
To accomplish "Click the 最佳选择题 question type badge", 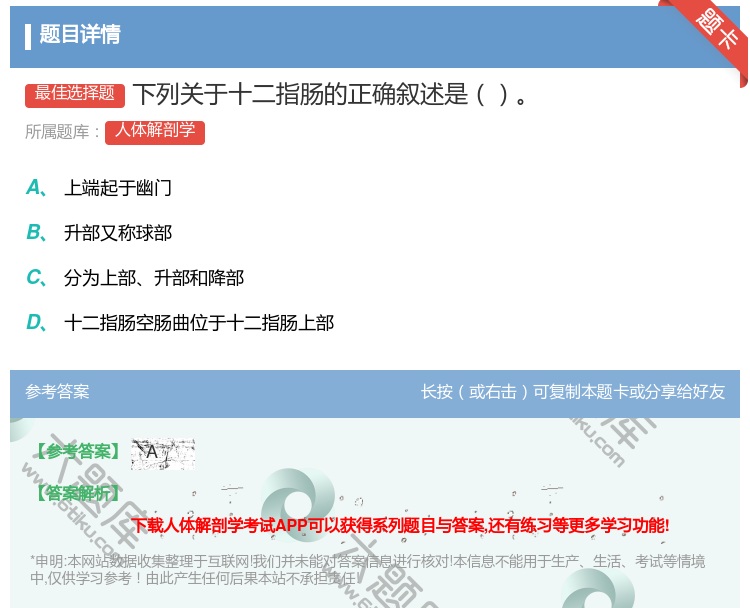I will [75, 94].
